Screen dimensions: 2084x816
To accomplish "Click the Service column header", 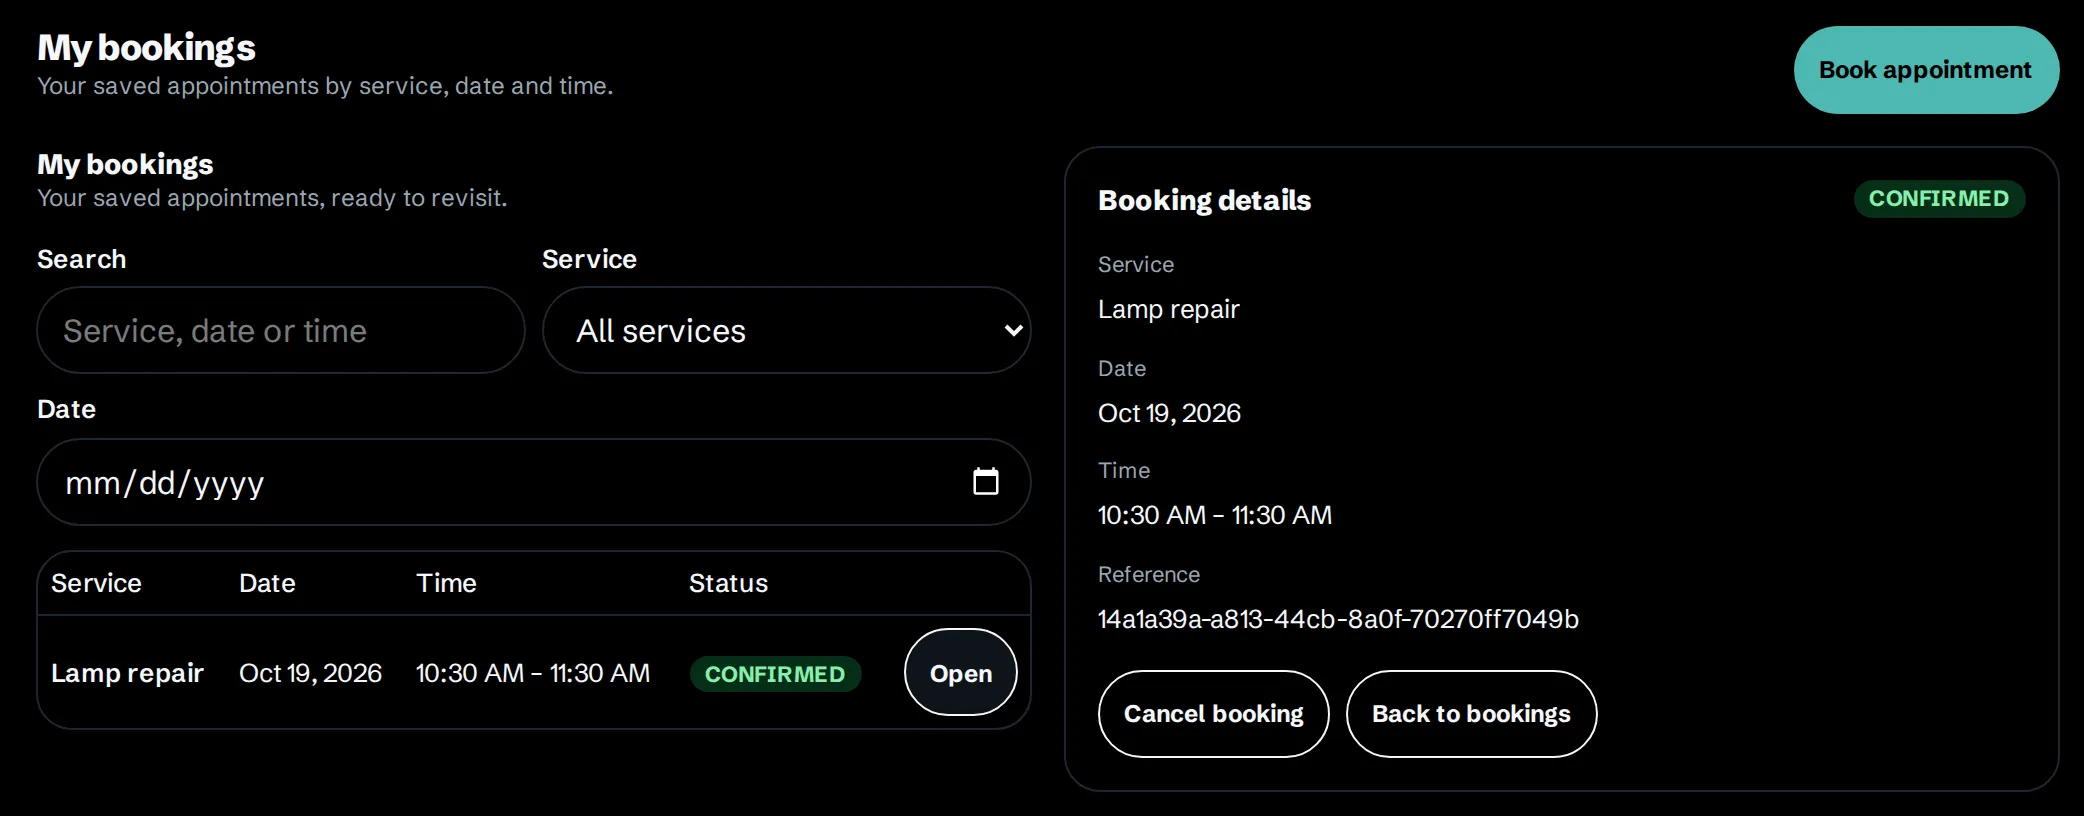I will tap(96, 583).
